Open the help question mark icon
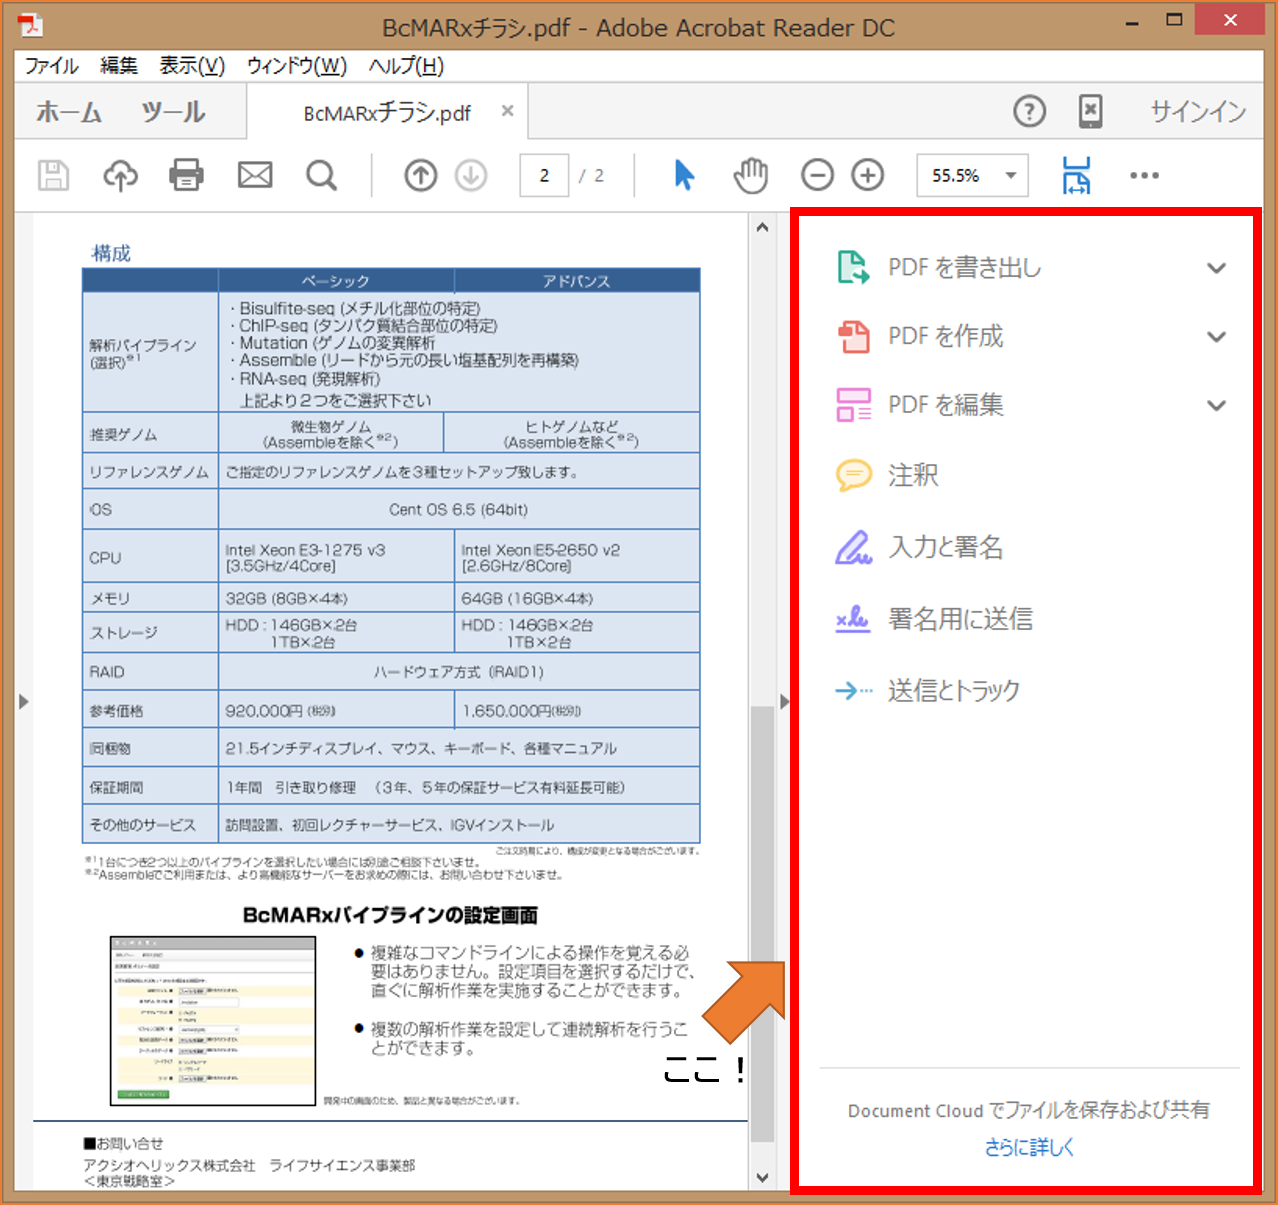The height and width of the screenshot is (1205, 1278). (x=1030, y=111)
